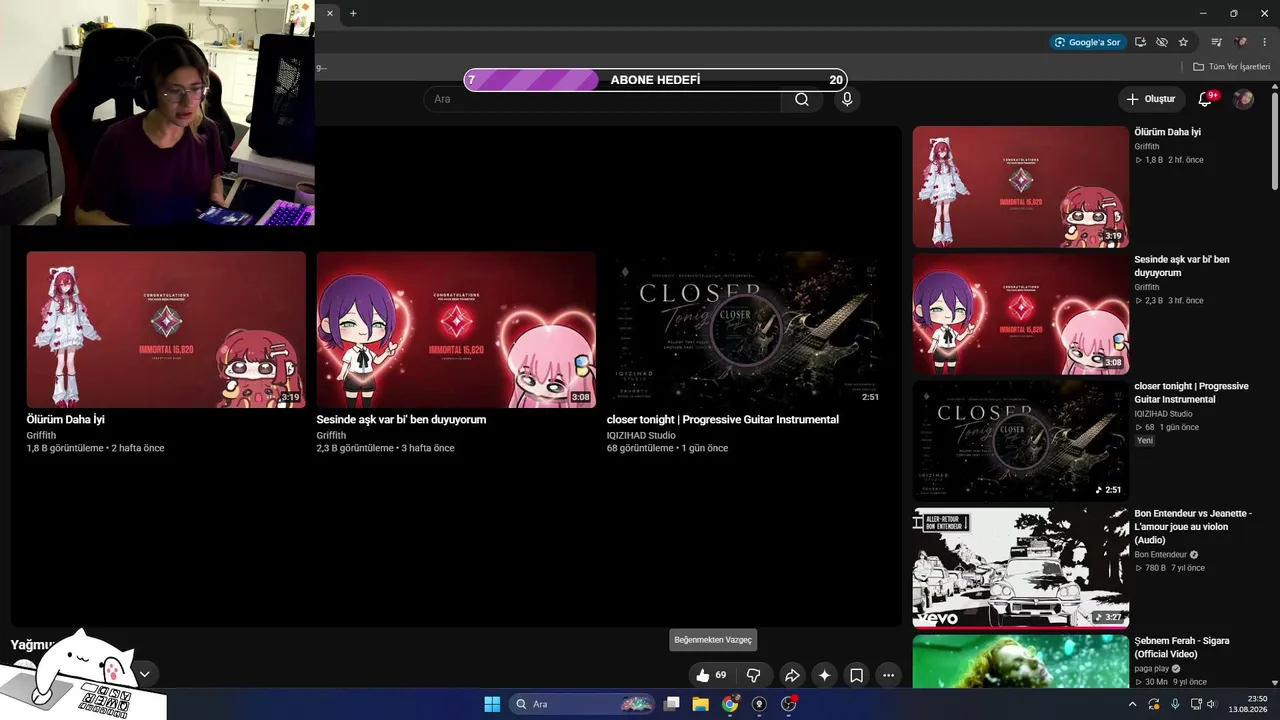
Task: Click the page scrollbar on the right
Action: (1275, 140)
